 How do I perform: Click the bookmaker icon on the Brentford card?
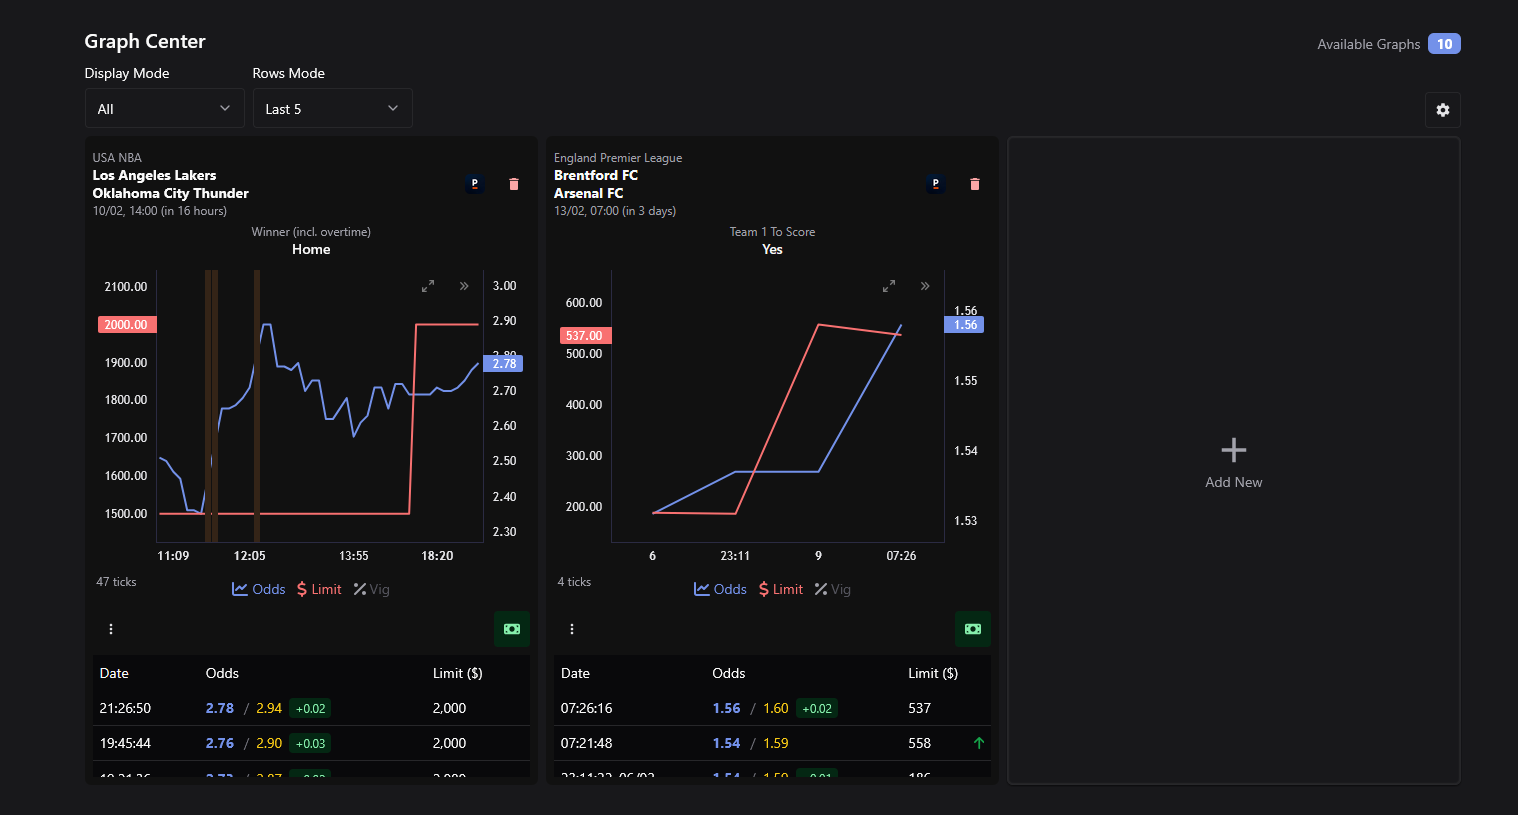tap(936, 184)
